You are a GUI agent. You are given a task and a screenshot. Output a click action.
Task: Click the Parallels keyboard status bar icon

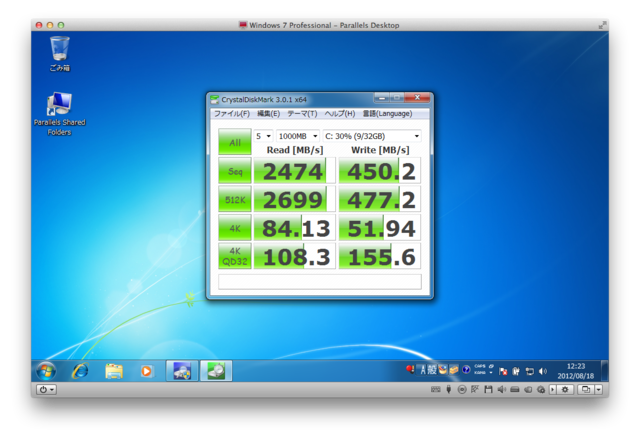[x=436, y=390]
